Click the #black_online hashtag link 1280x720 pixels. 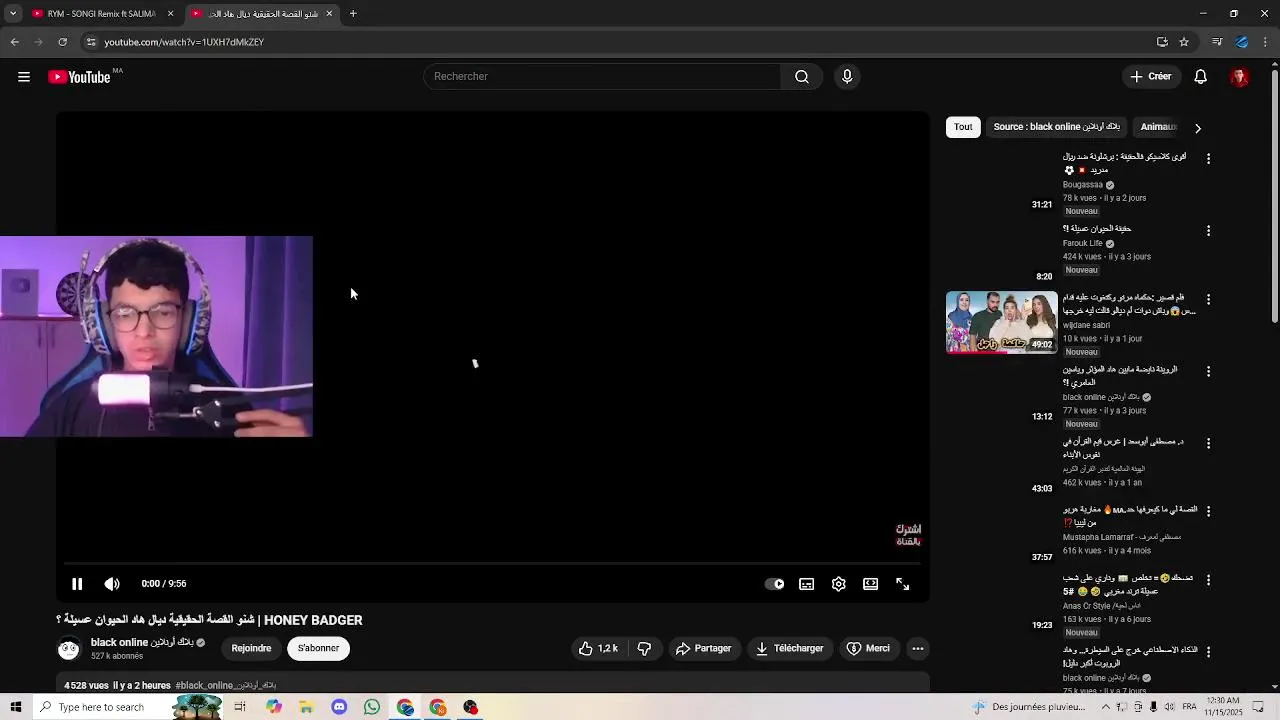(225, 686)
